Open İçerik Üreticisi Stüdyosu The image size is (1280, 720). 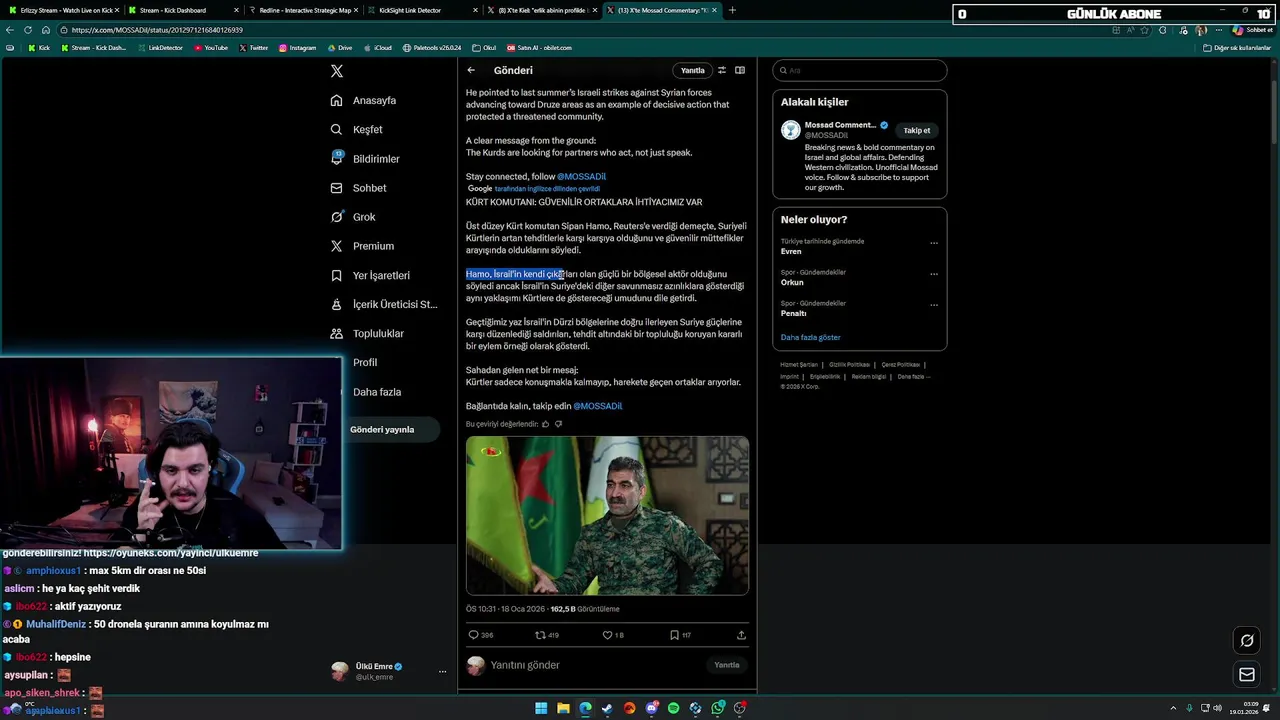[384, 304]
